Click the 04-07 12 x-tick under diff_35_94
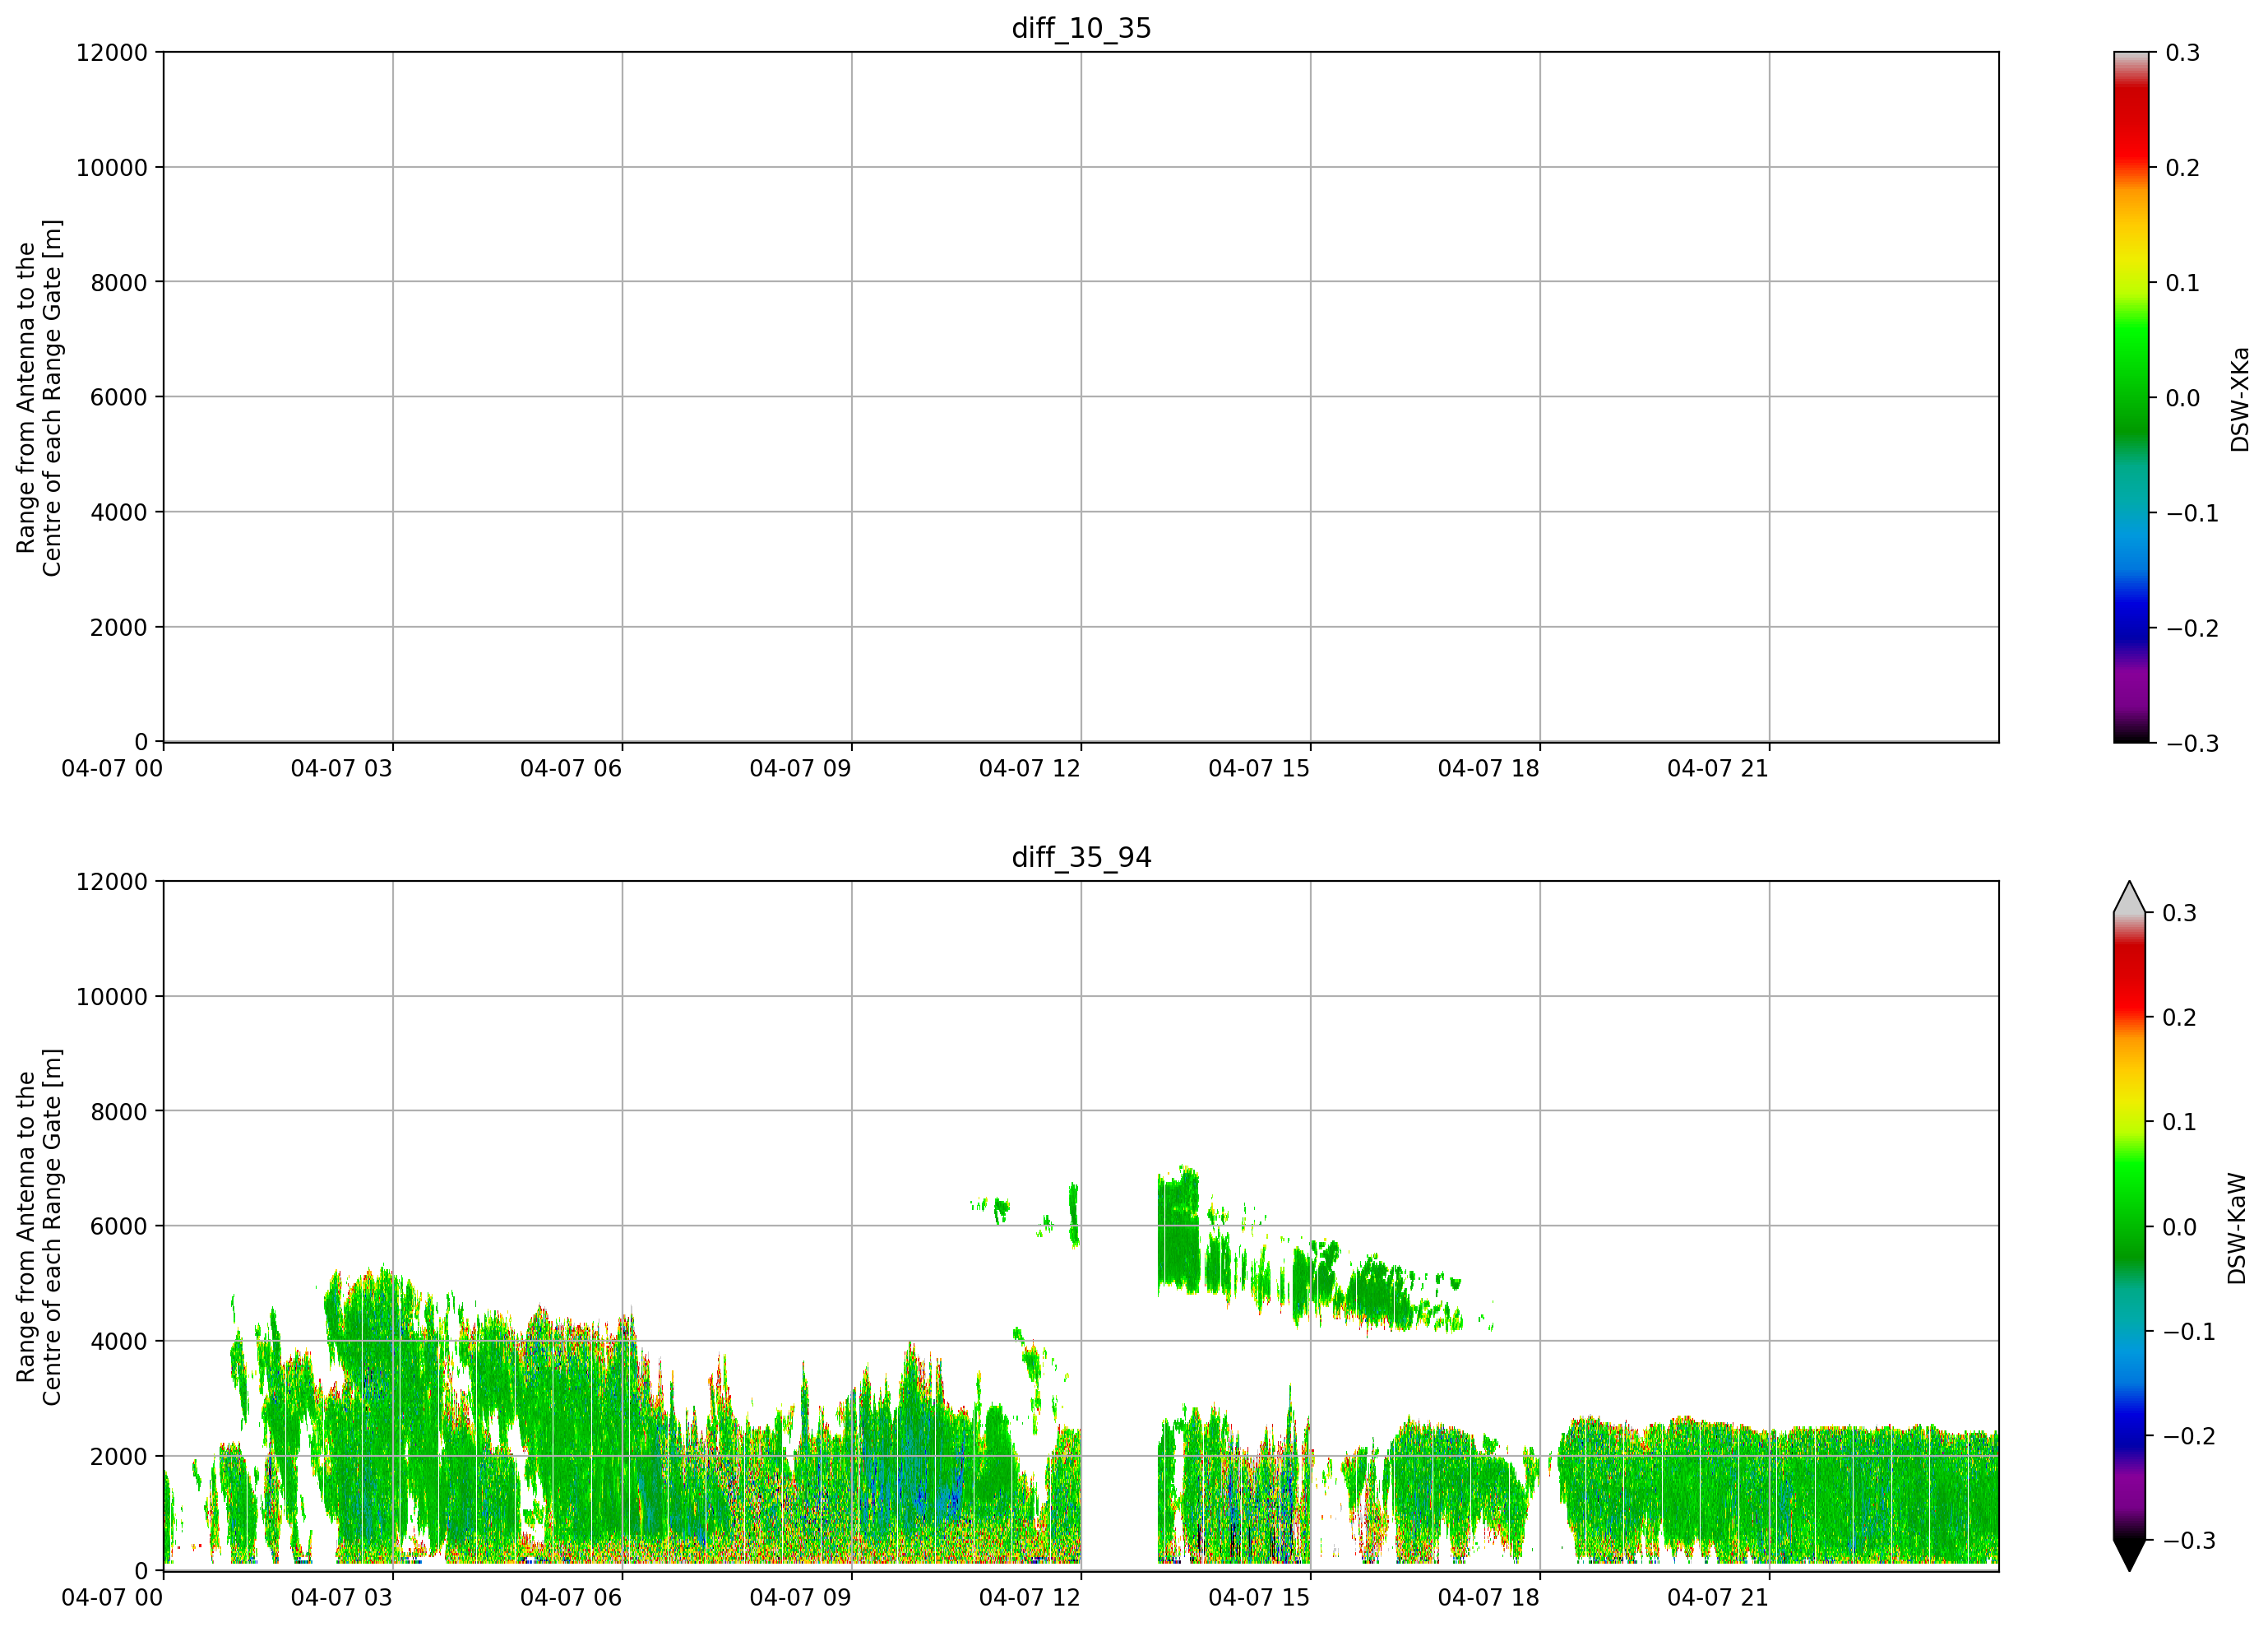 pyautogui.click(x=1030, y=1597)
